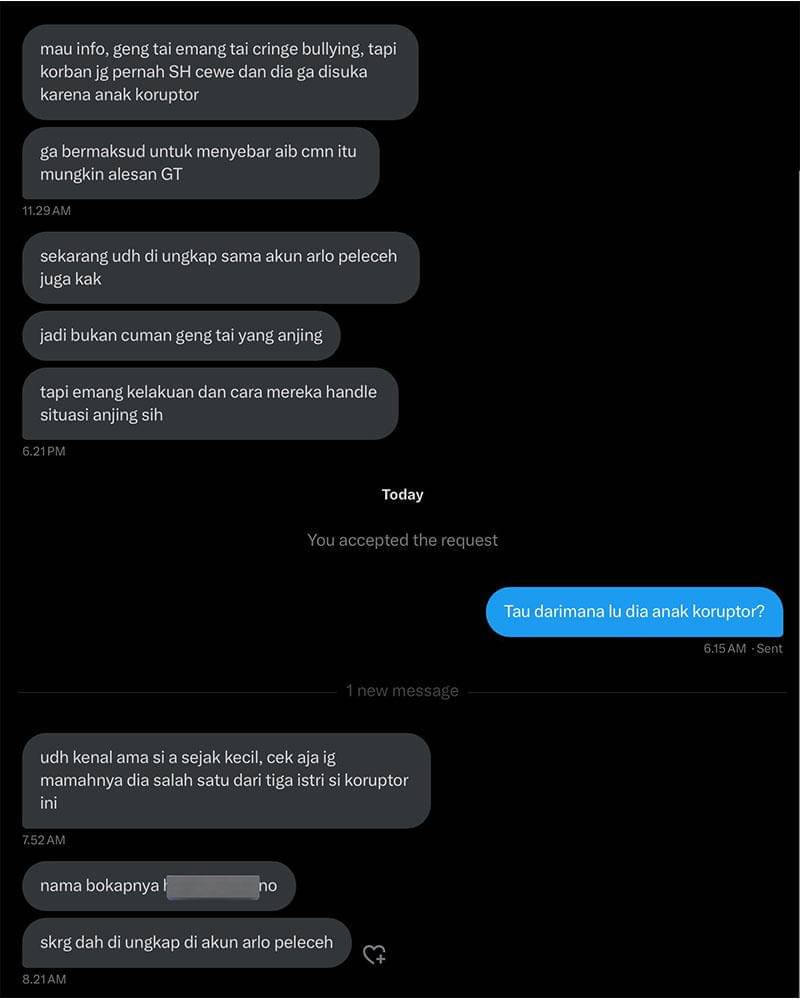Click the 6.21 PM timestamp

coord(44,451)
